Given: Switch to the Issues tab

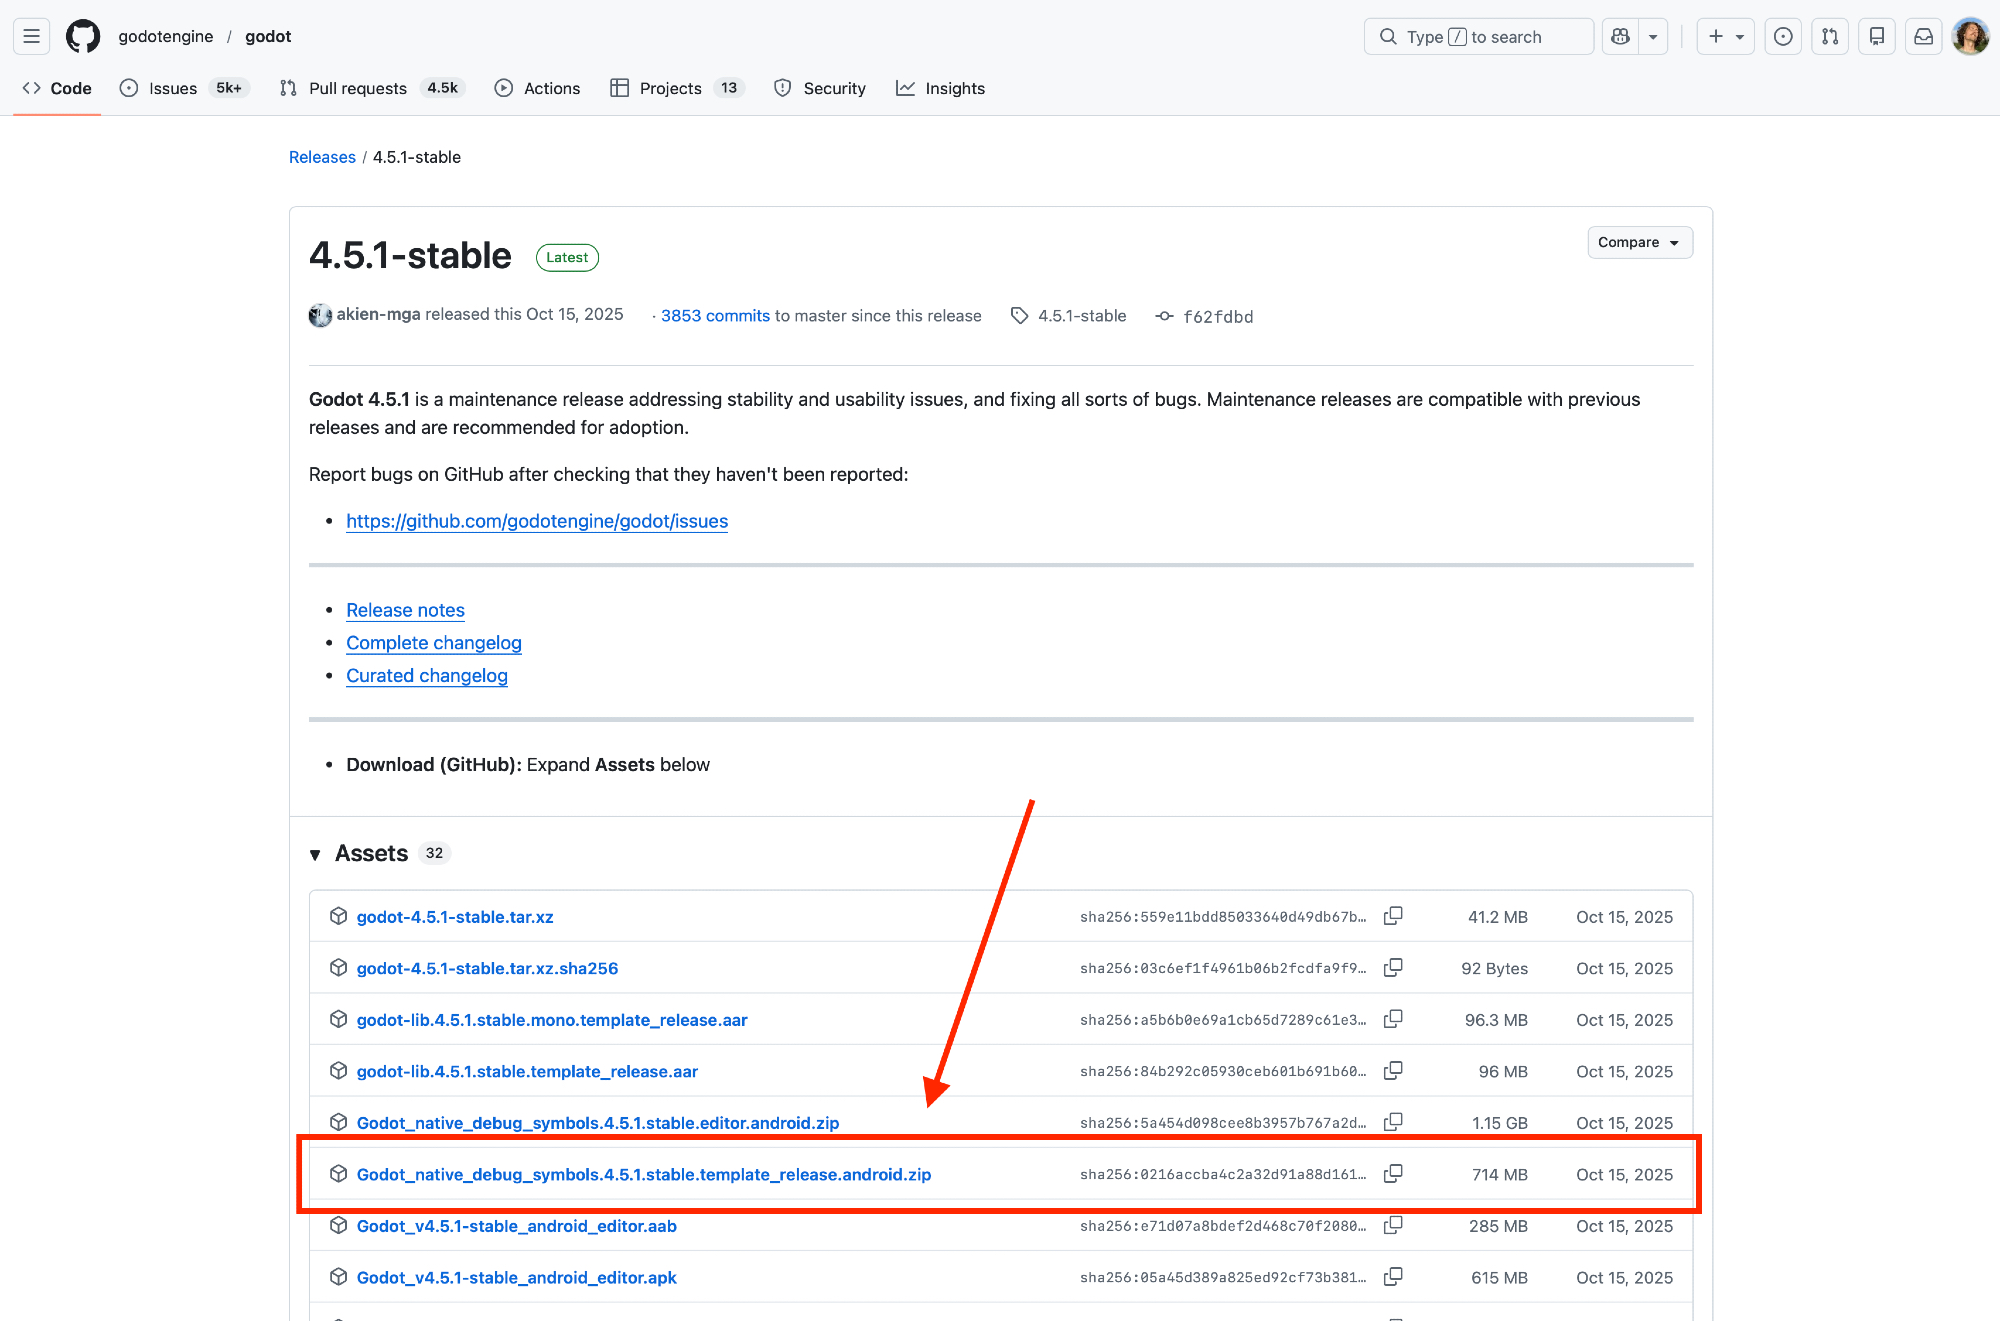Looking at the screenshot, I should pyautogui.click(x=172, y=88).
